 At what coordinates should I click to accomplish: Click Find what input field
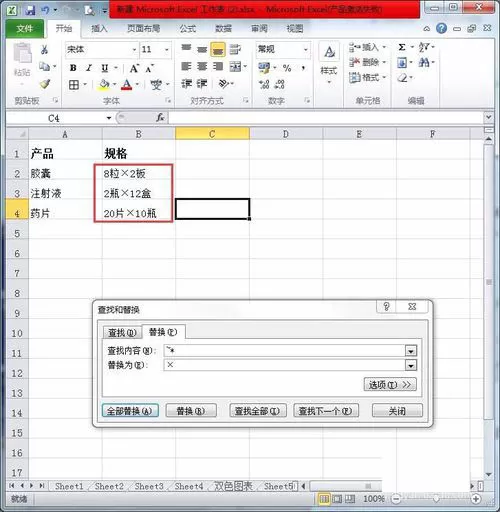[285, 351]
